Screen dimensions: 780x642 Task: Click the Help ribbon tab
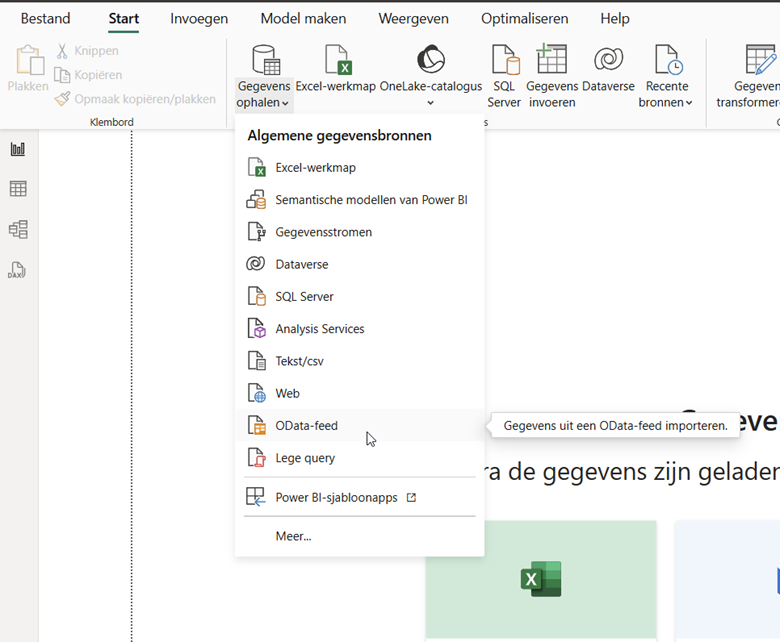(615, 18)
